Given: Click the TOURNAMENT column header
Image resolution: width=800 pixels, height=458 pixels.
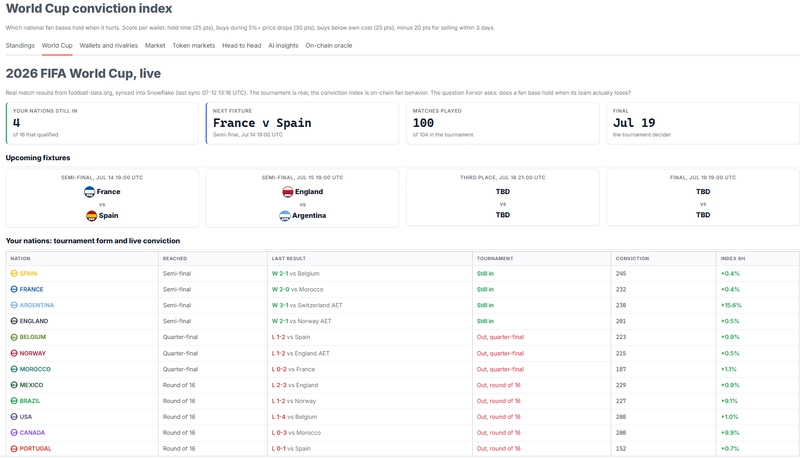Looking at the screenshot, I should [x=495, y=259].
